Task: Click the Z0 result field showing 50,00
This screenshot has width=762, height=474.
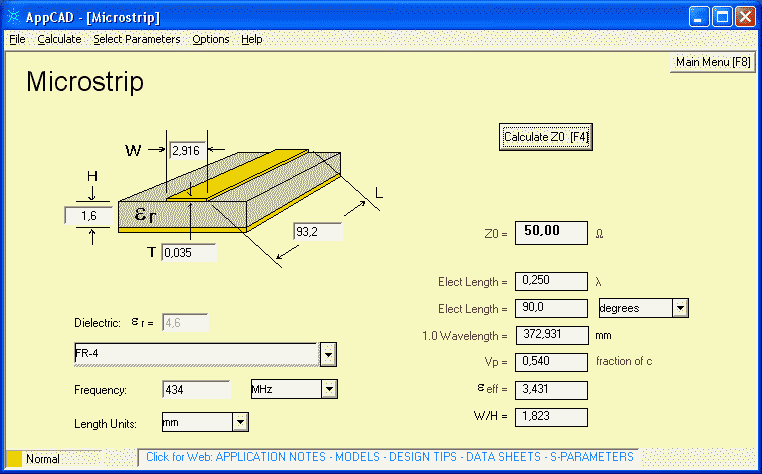Action: coord(551,233)
